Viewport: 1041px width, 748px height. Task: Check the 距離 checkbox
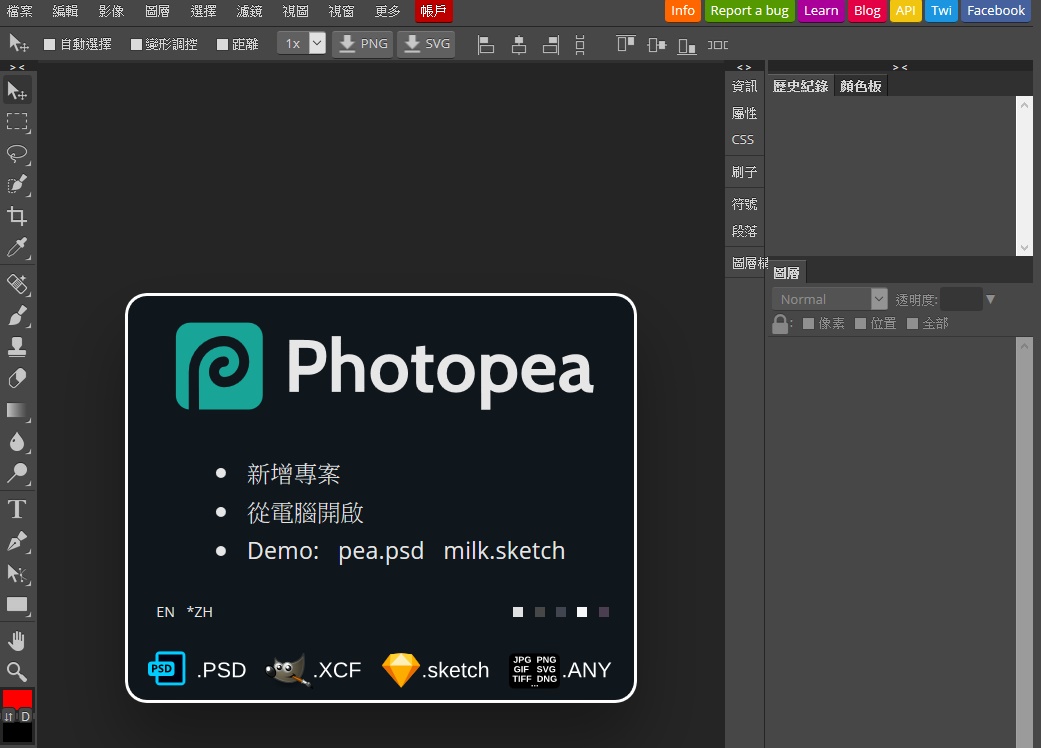[x=222, y=44]
